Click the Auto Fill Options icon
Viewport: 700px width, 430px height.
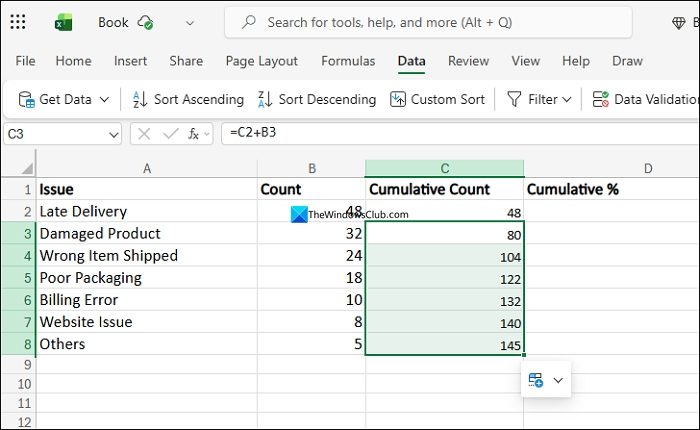click(535, 380)
